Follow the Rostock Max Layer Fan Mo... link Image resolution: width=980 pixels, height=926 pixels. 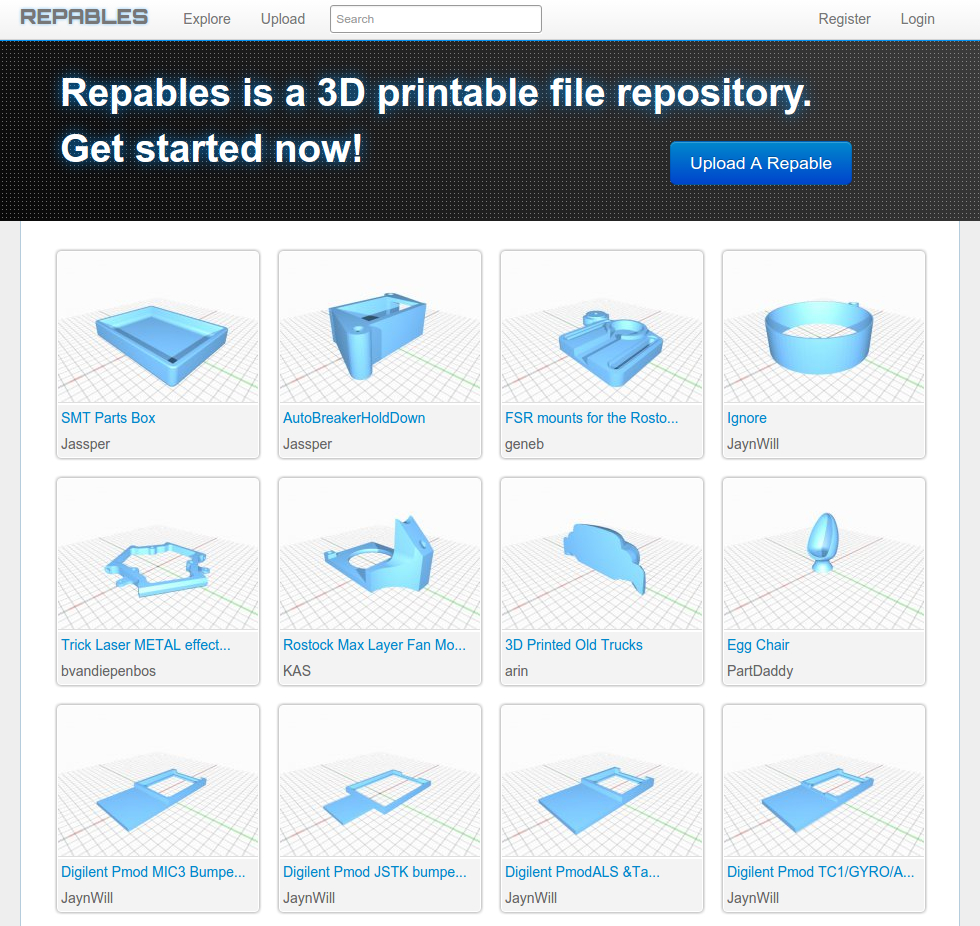(x=374, y=645)
